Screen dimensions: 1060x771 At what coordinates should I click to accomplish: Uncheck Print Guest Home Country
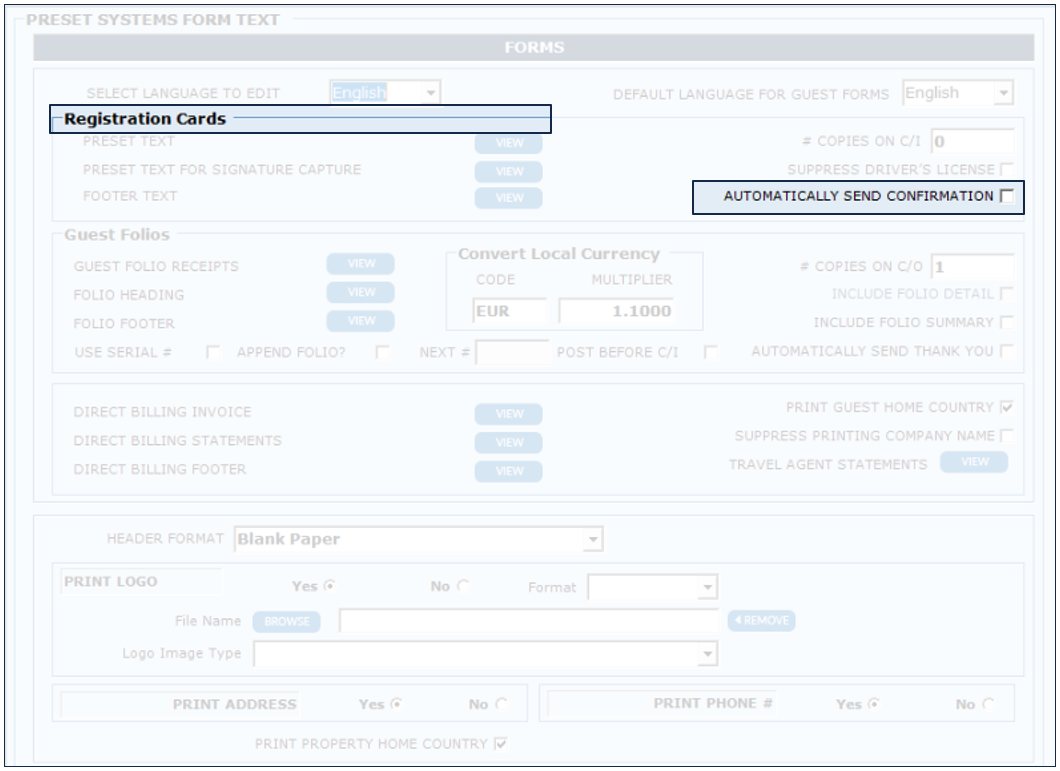point(1006,408)
